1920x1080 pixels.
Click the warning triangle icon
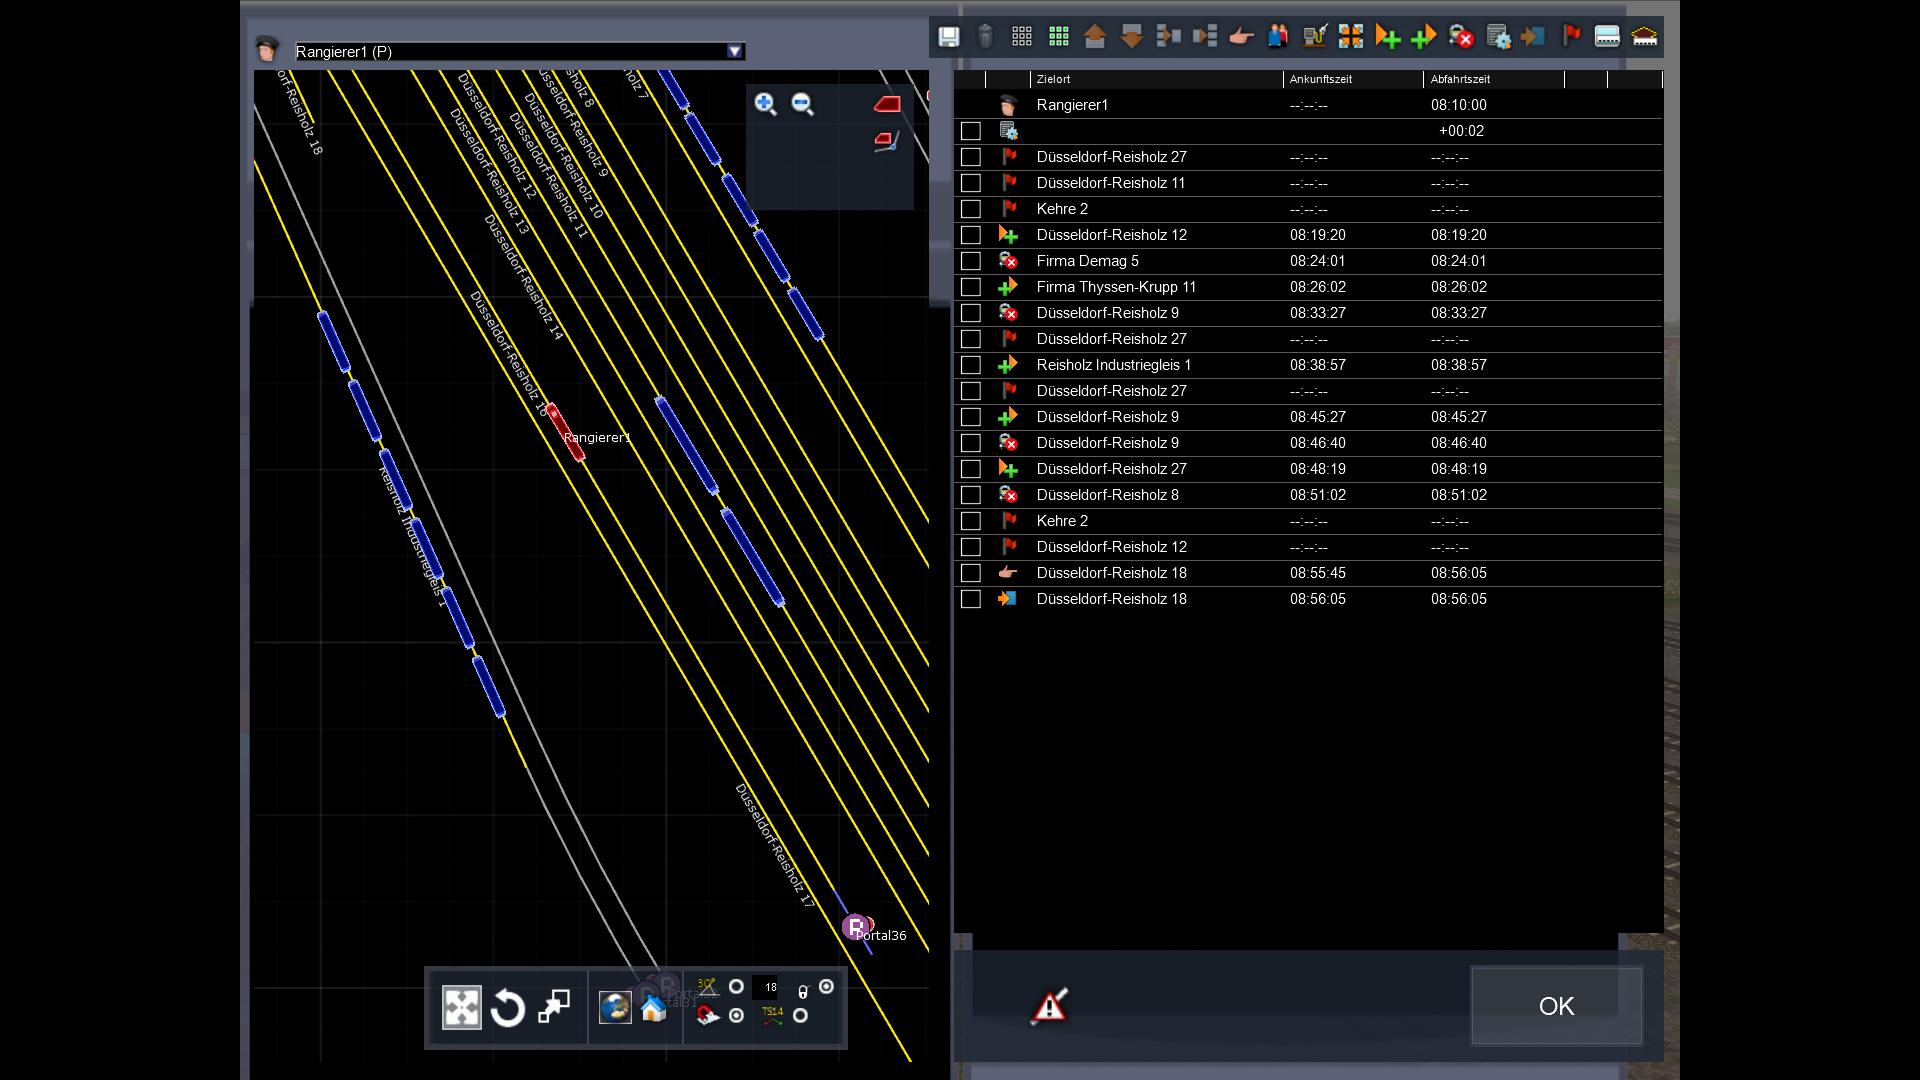pyautogui.click(x=1049, y=1006)
